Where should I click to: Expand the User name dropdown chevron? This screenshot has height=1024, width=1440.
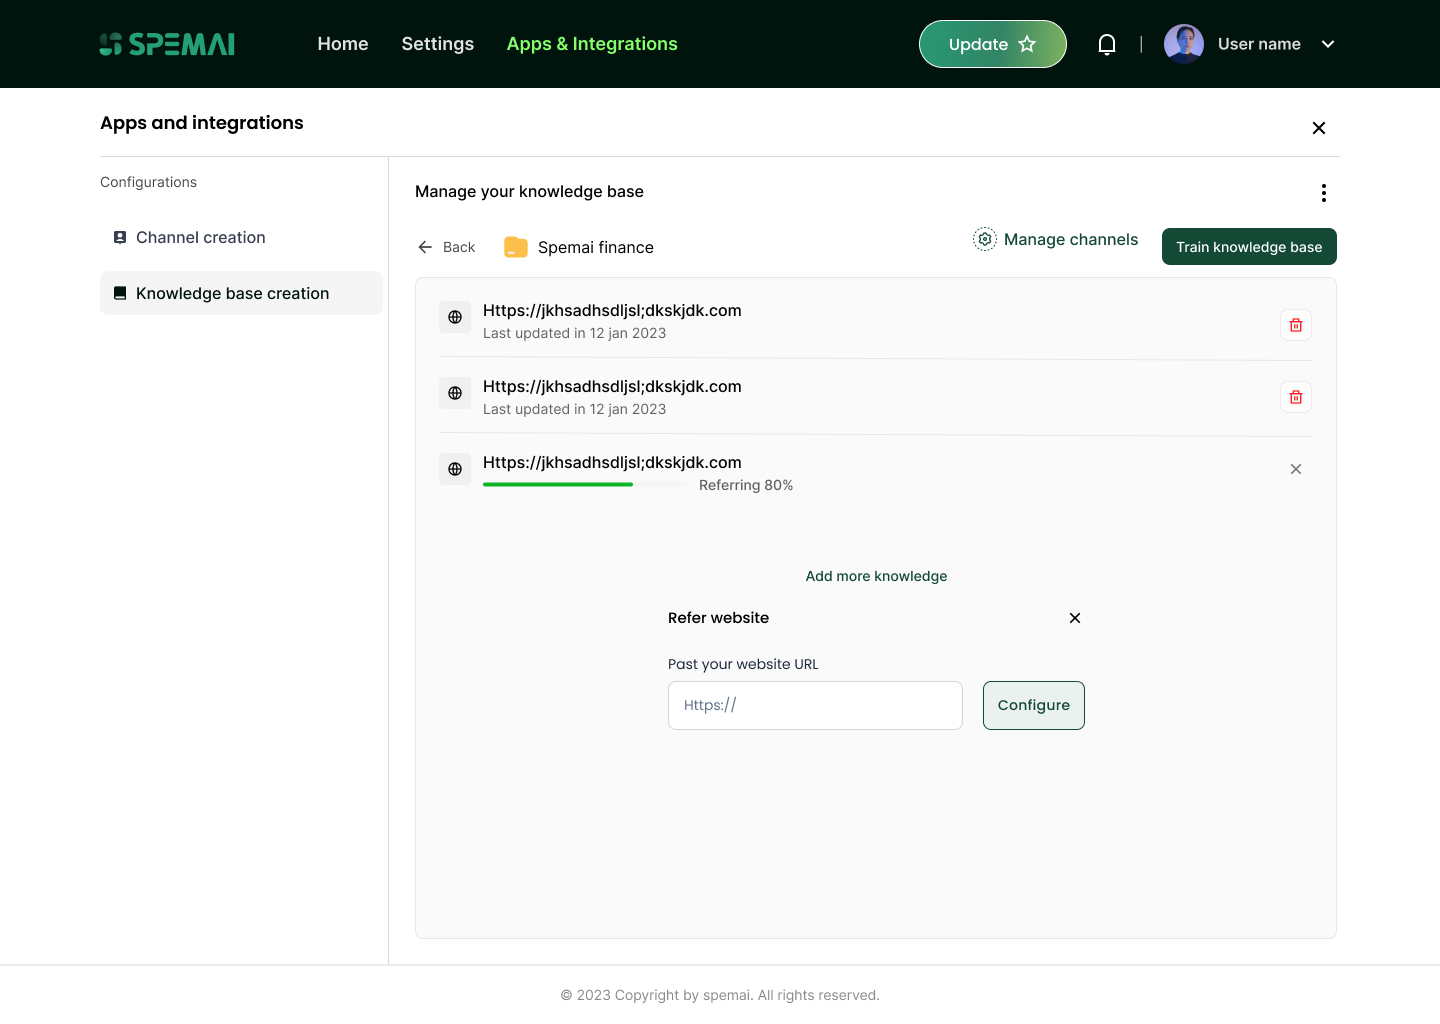tap(1328, 44)
